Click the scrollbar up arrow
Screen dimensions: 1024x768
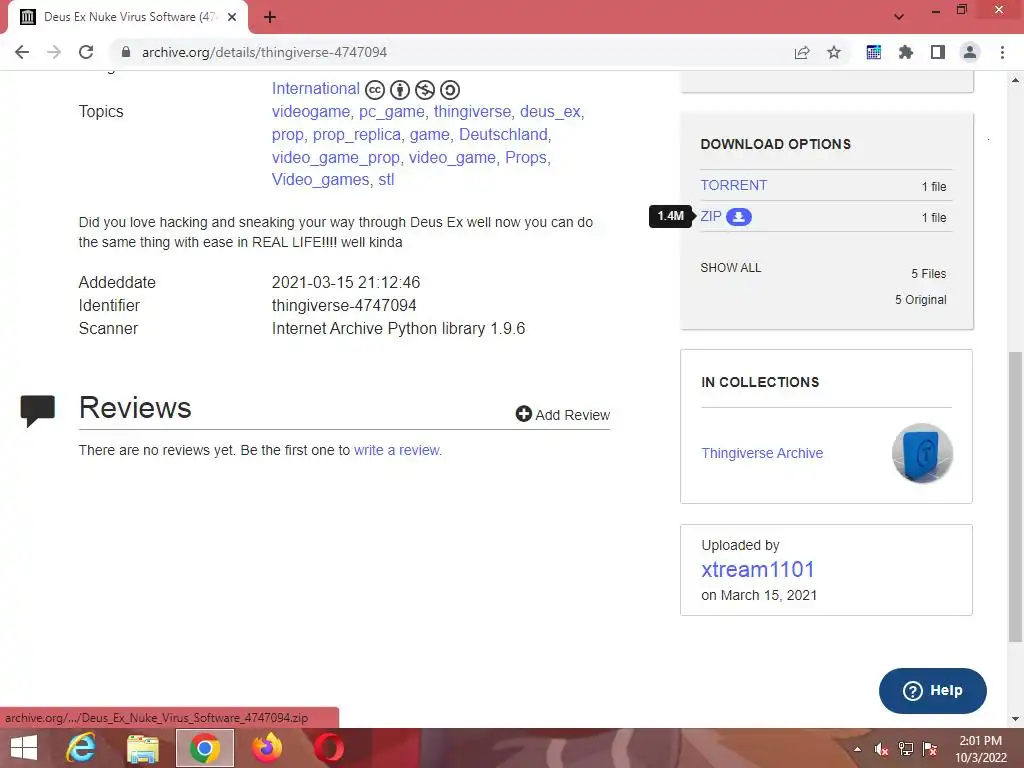click(1015, 80)
